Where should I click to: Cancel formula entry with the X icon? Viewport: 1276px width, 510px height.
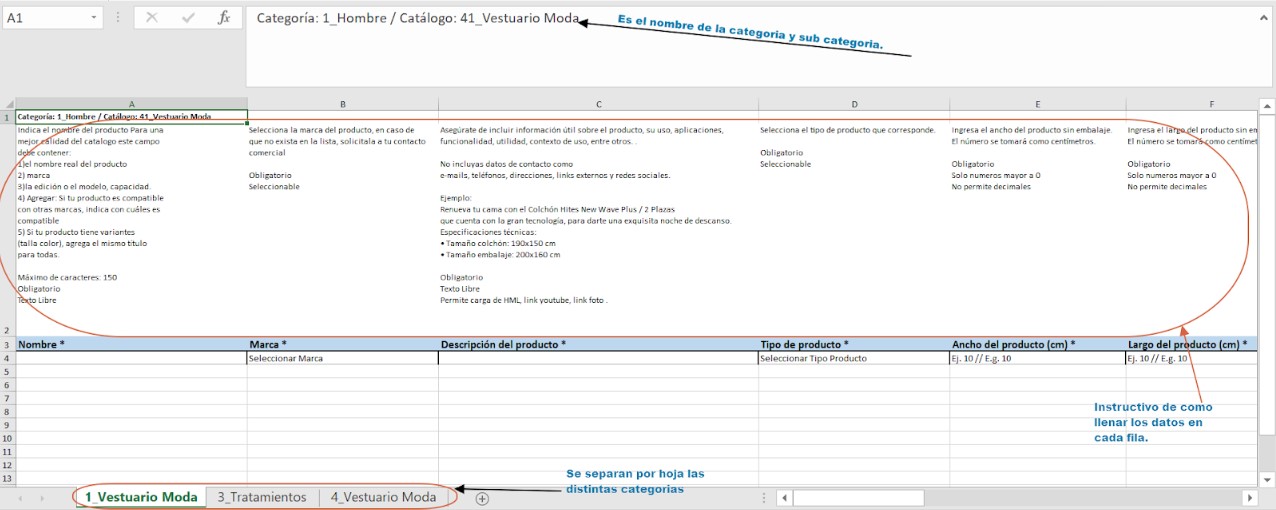(151, 18)
